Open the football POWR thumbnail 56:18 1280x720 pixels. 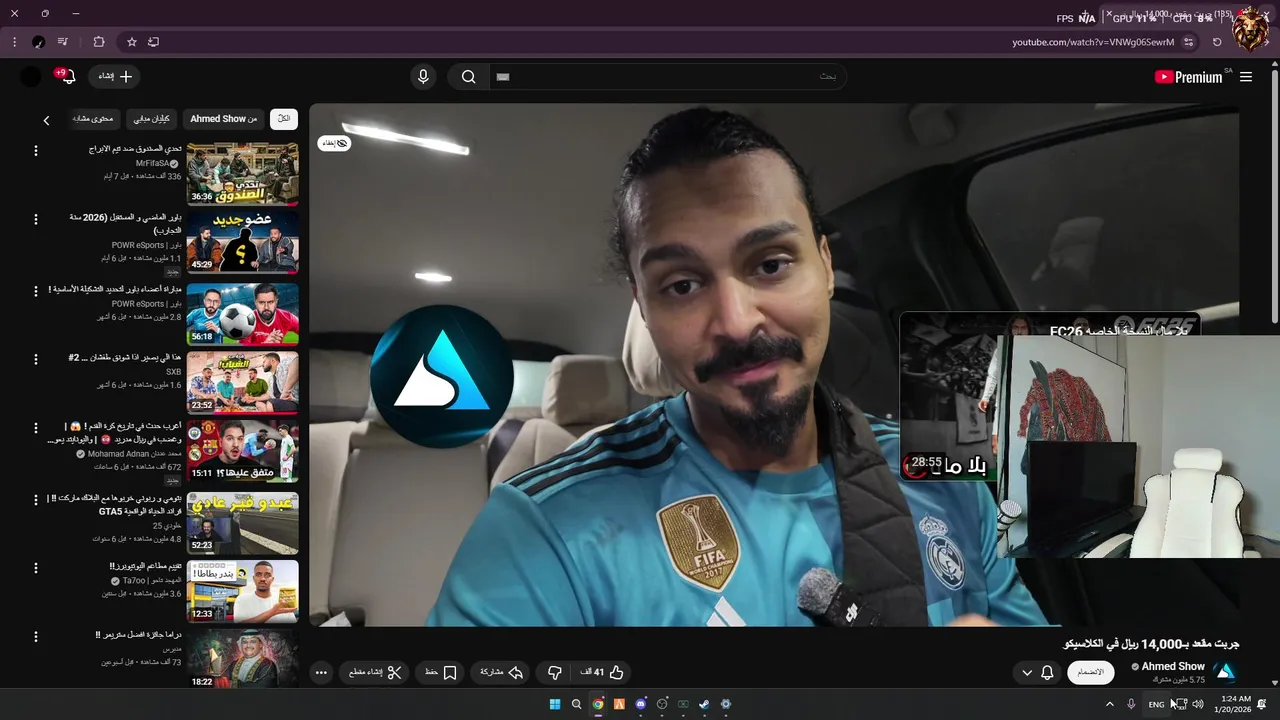[242, 314]
